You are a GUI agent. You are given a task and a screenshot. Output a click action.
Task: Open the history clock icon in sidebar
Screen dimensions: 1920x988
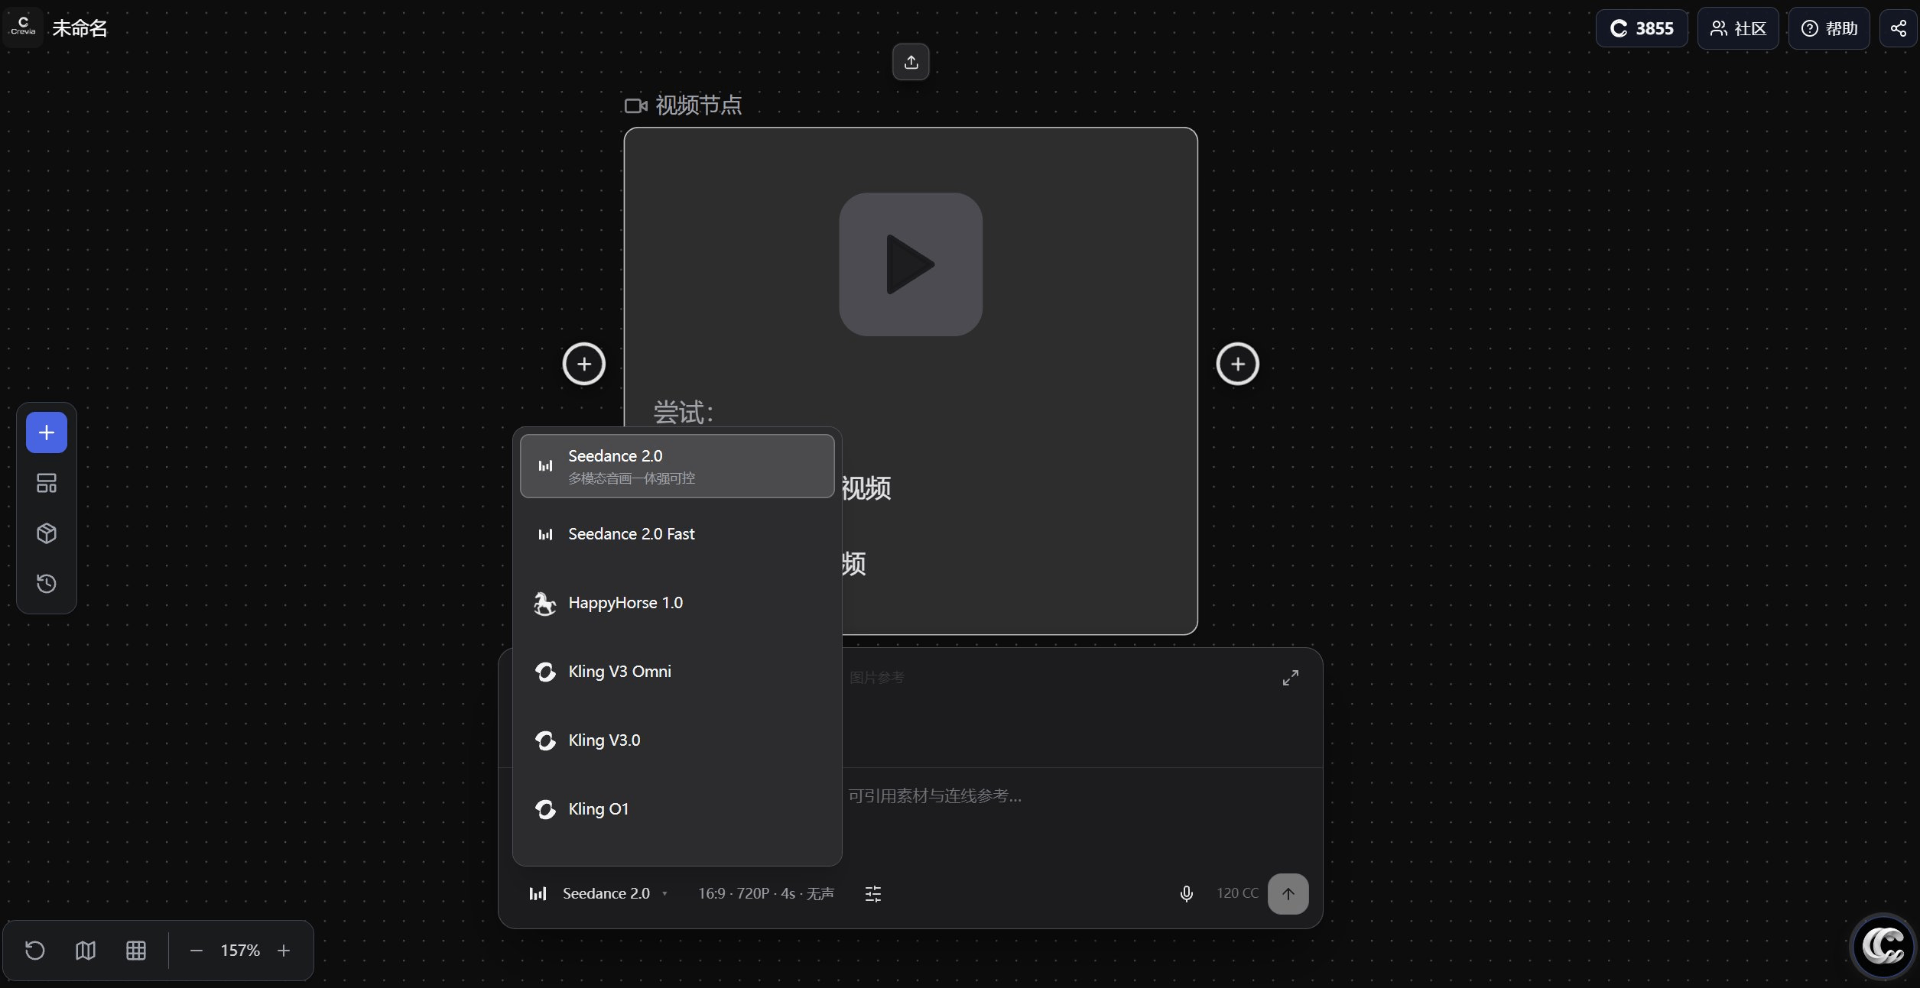click(x=47, y=584)
